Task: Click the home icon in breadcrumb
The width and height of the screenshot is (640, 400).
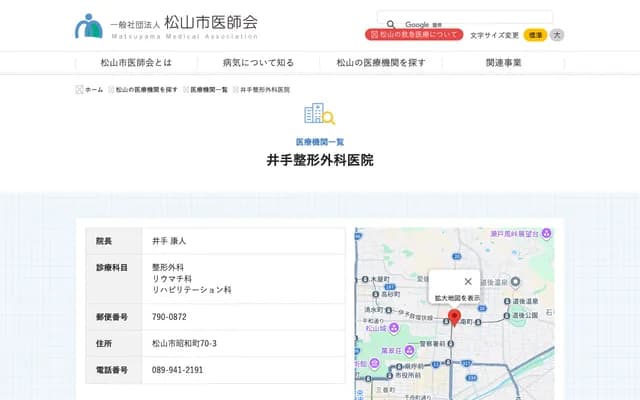Action: 80,89
